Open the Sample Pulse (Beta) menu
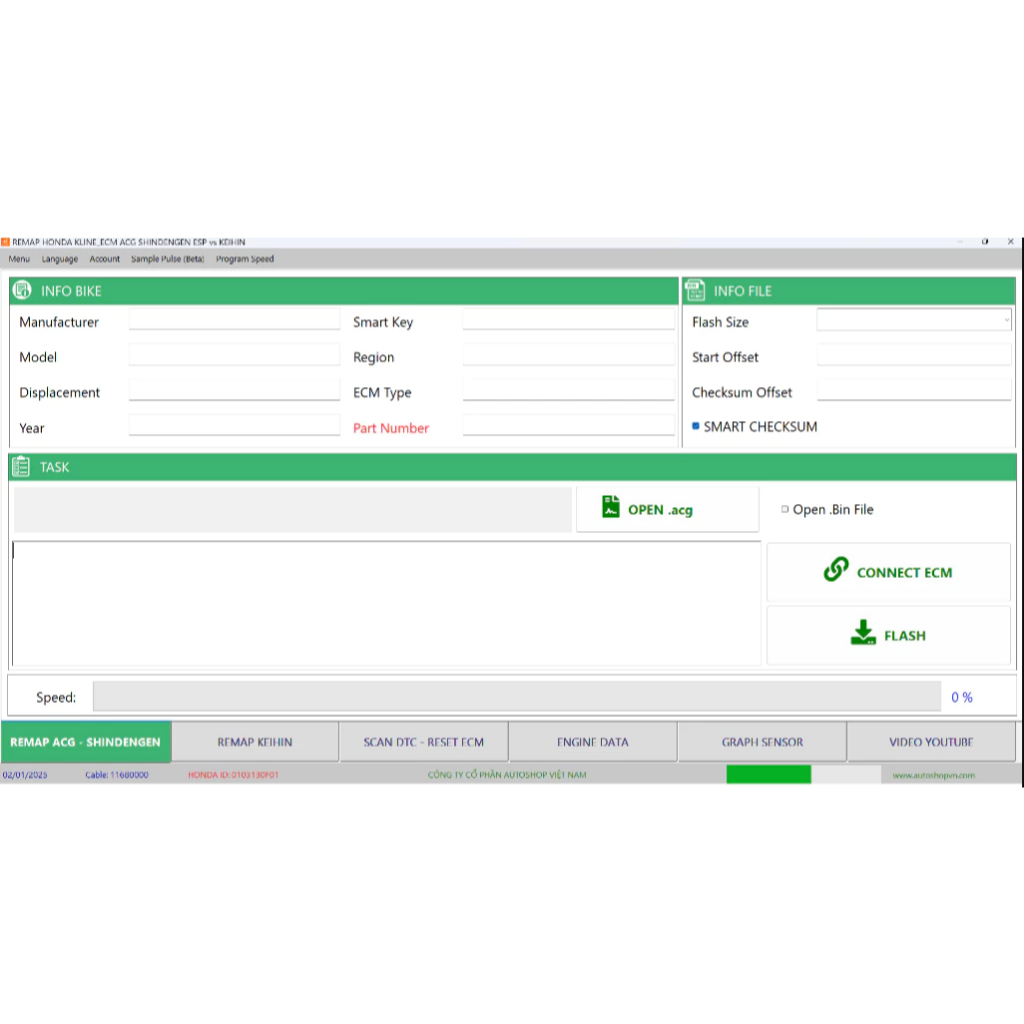 click(167, 259)
